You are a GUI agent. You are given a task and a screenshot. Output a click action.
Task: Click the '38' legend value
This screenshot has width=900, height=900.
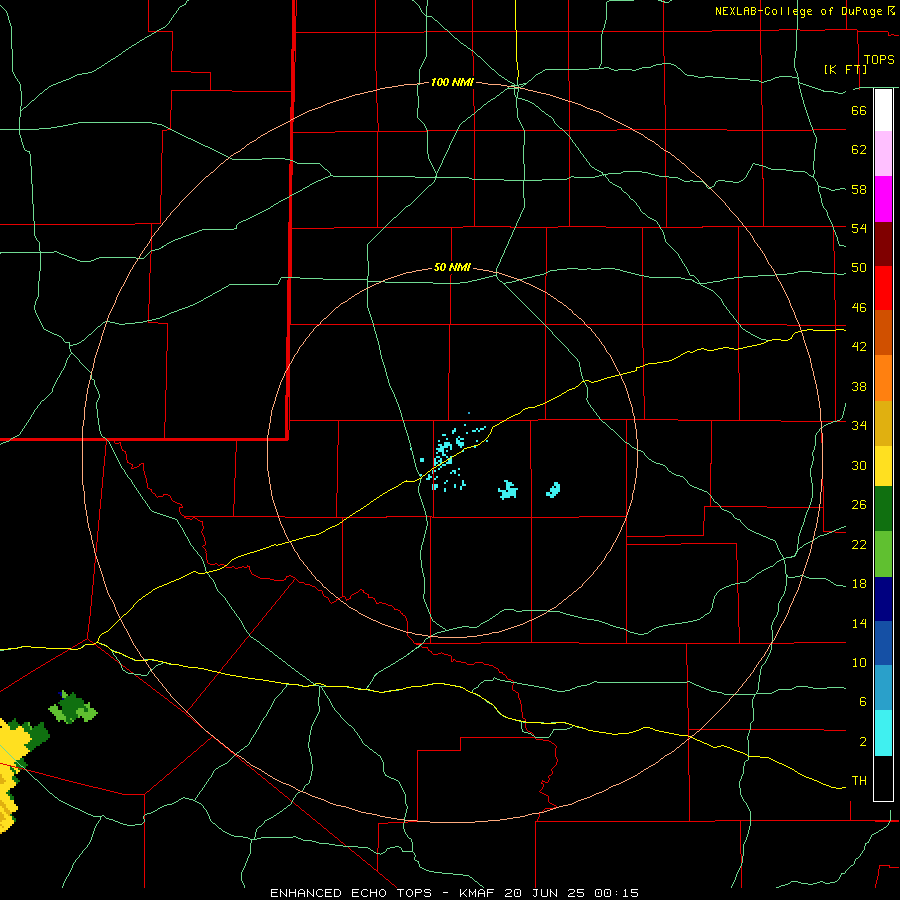pyautogui.click(x=859, y=386)
